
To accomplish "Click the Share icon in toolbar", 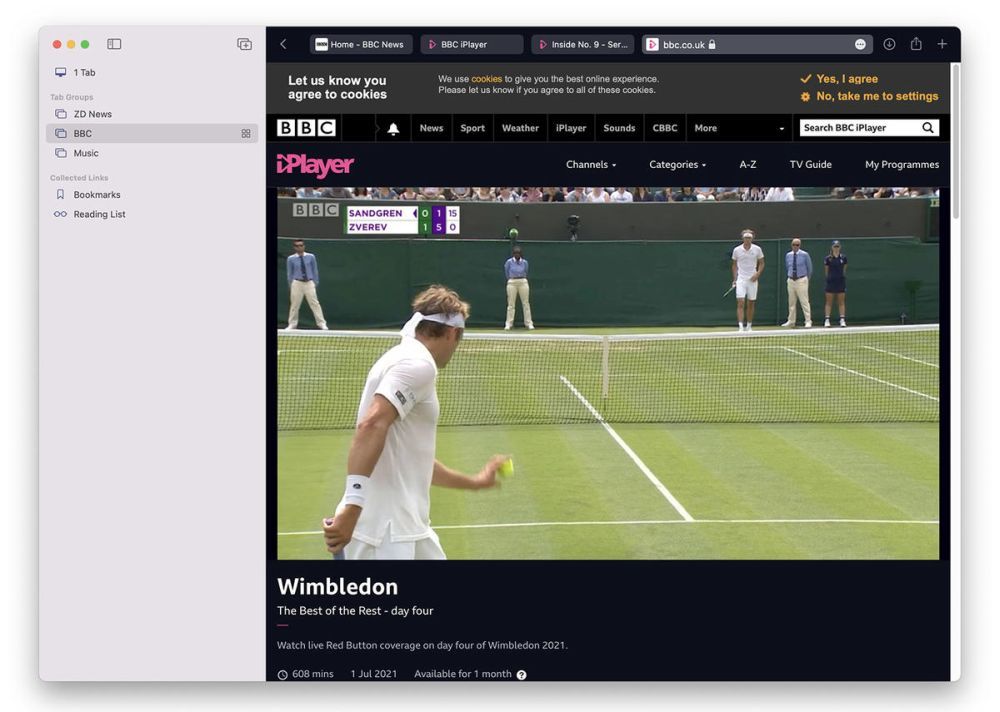I will pos(916,44).
